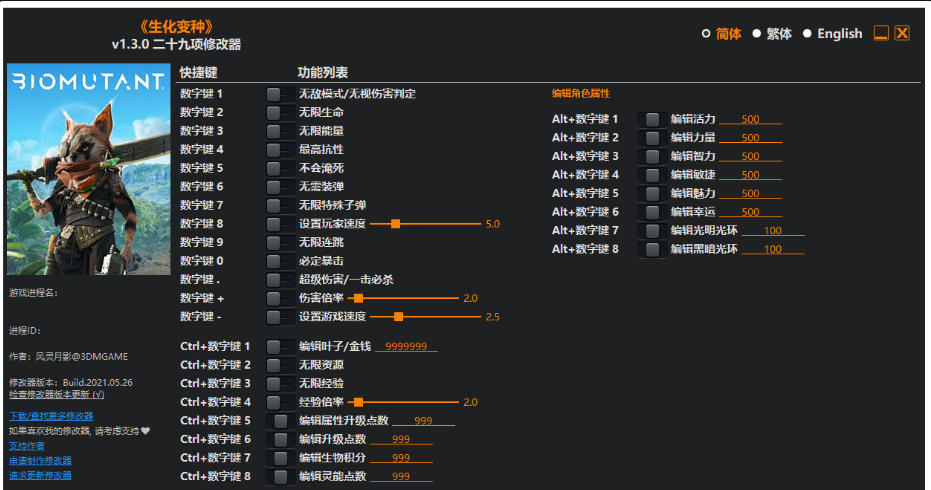Click the Biomutant game cover image
Viewport: 931px width, 490px height.
pyautogui.click(x=88, y=169)
